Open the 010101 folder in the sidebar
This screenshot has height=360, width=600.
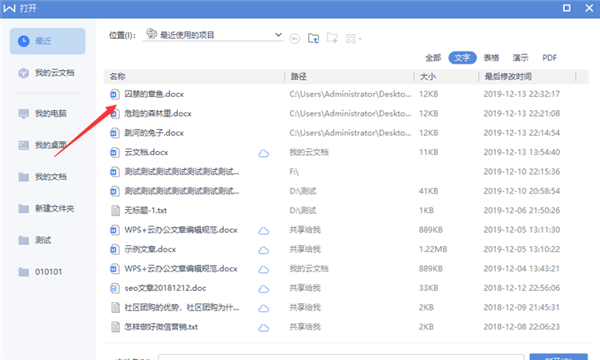click(41, 272)
